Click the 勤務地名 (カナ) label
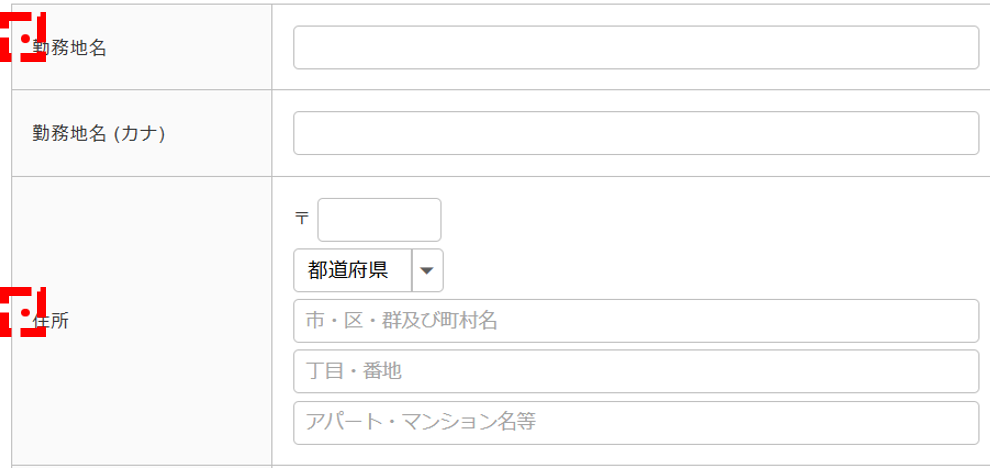The width and height of the screenshot is (990, 468). pos(98,133)
